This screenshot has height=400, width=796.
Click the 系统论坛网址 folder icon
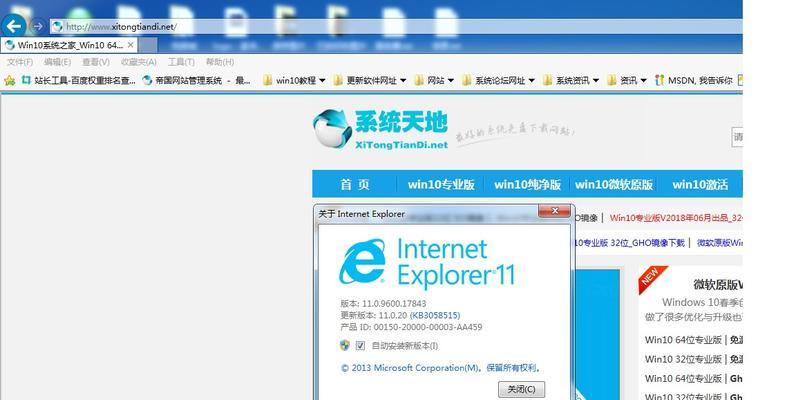pos(467,80)
